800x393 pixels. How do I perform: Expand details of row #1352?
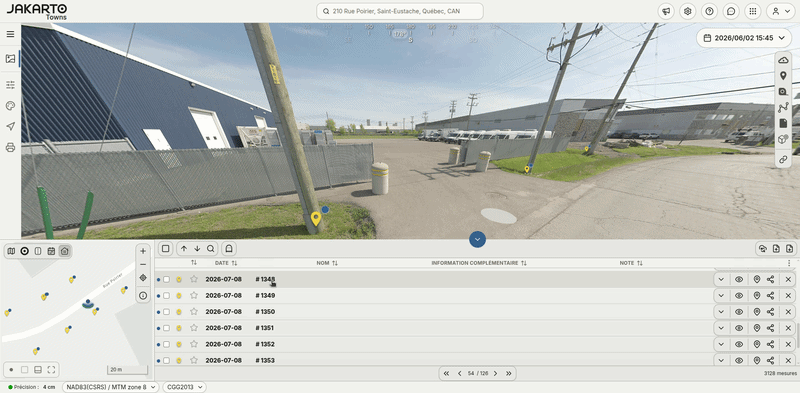point(721,345)
